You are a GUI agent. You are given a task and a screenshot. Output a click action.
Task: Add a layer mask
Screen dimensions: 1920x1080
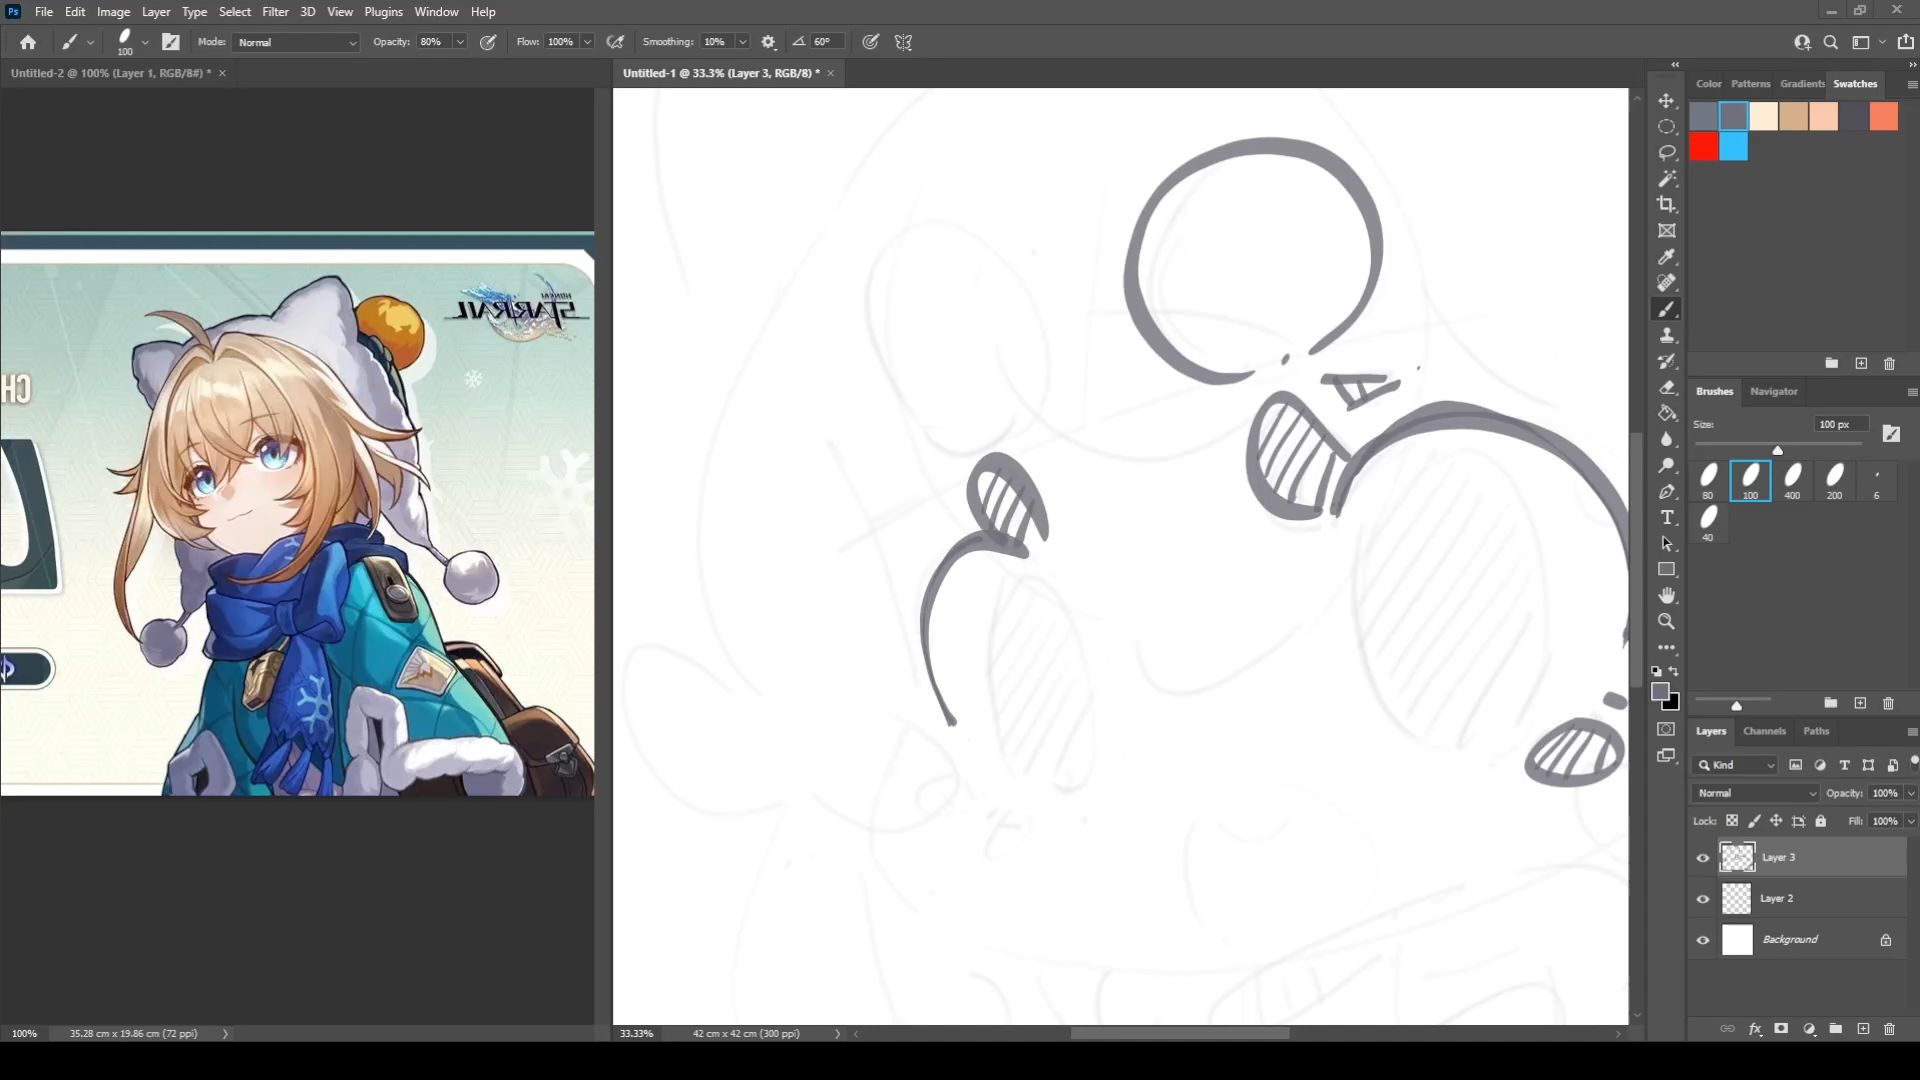click(1781, 1029)
